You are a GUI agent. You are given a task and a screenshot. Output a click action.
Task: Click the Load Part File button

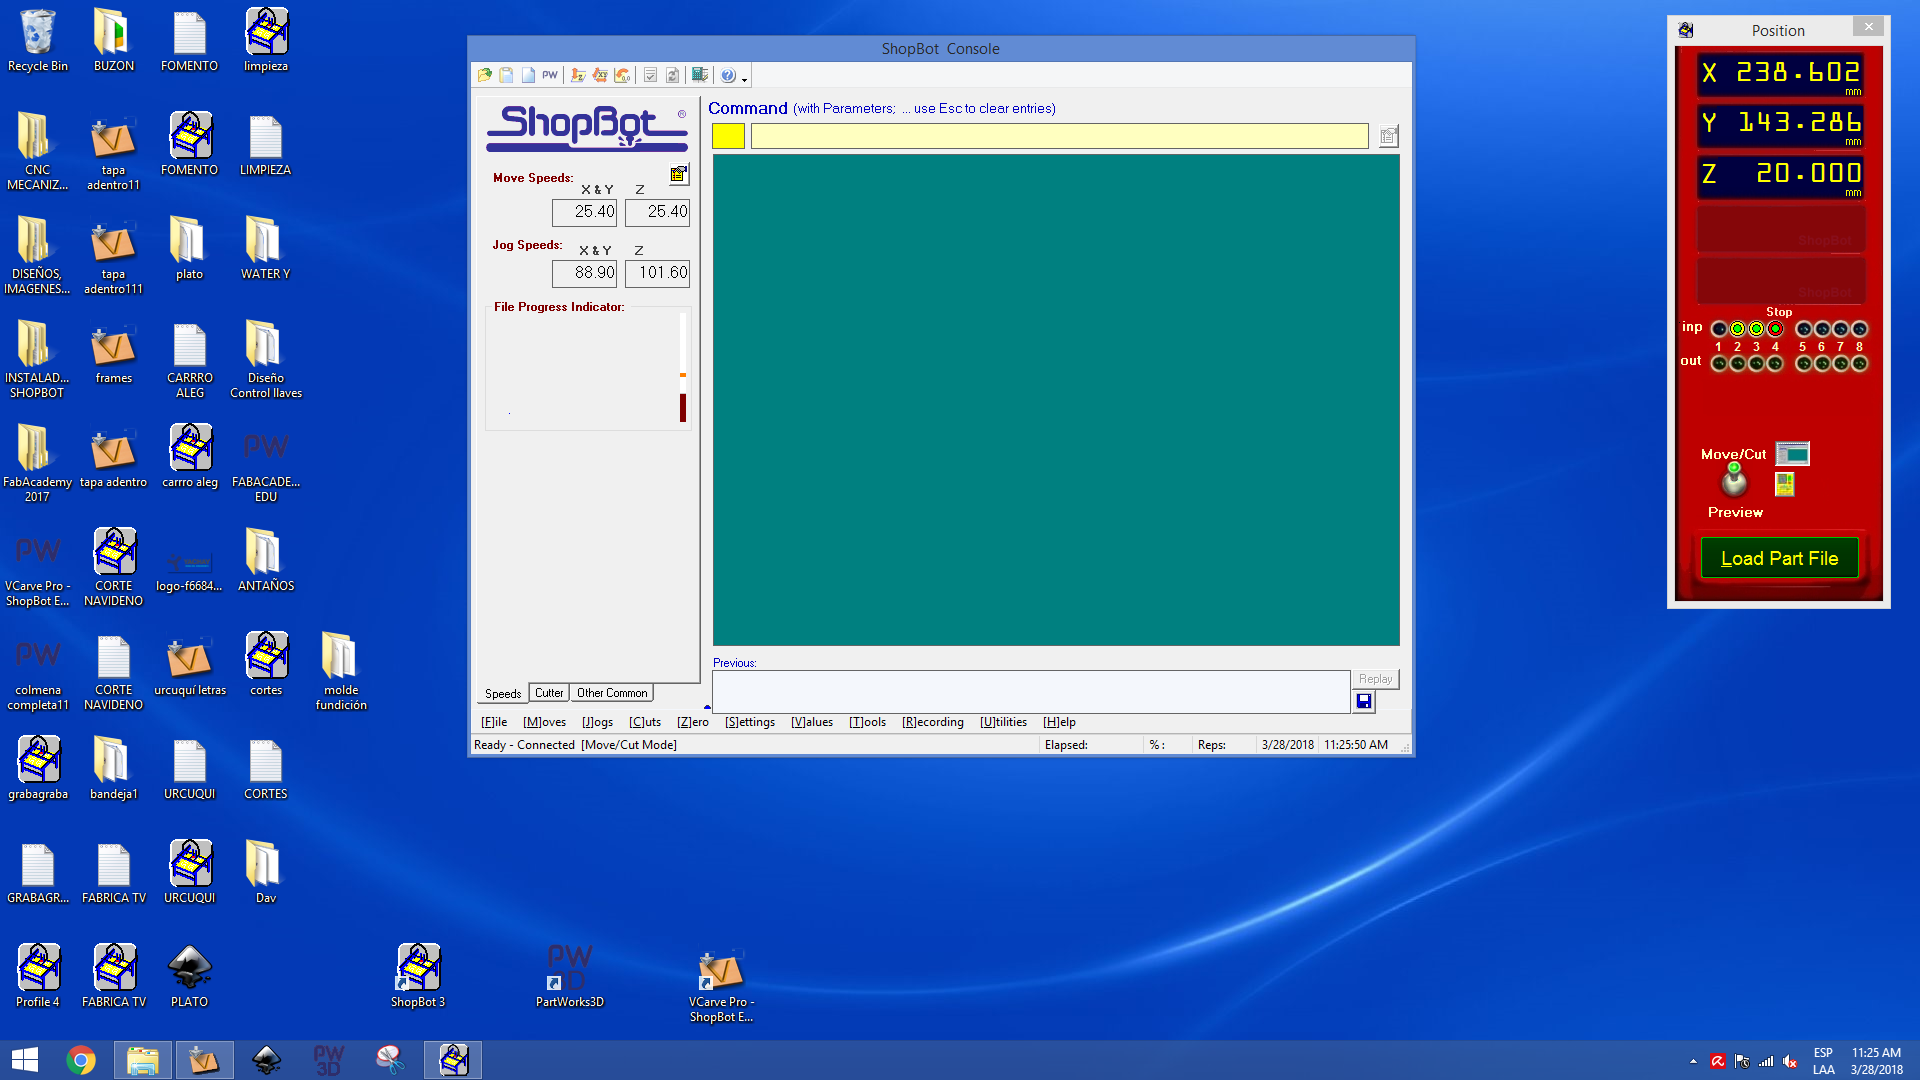click(x=1779, y=558)
